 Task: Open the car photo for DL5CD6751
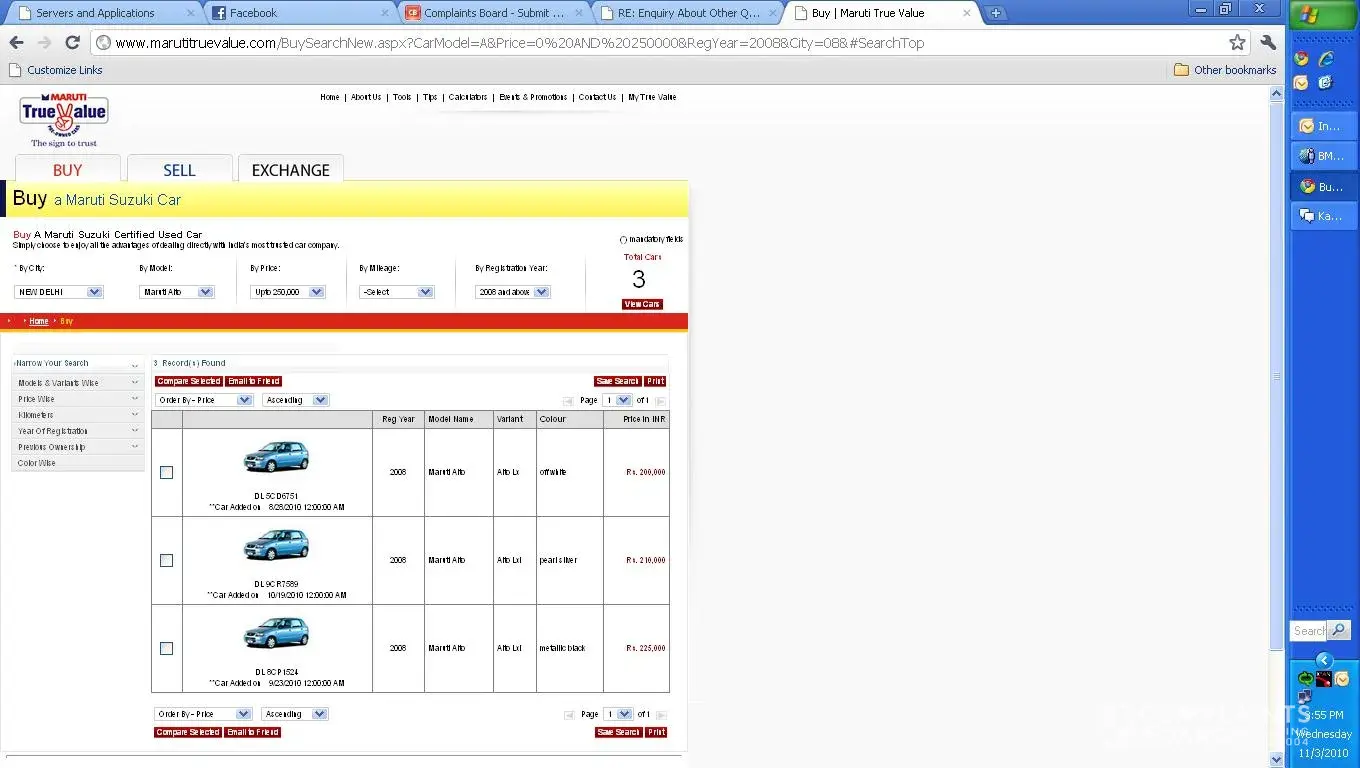(x=276, y=457)
